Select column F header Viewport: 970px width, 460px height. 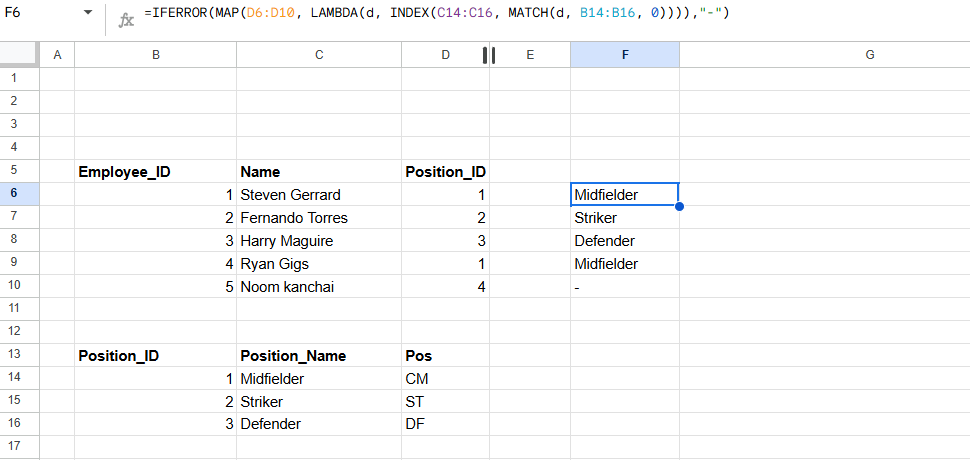[625, 55]
